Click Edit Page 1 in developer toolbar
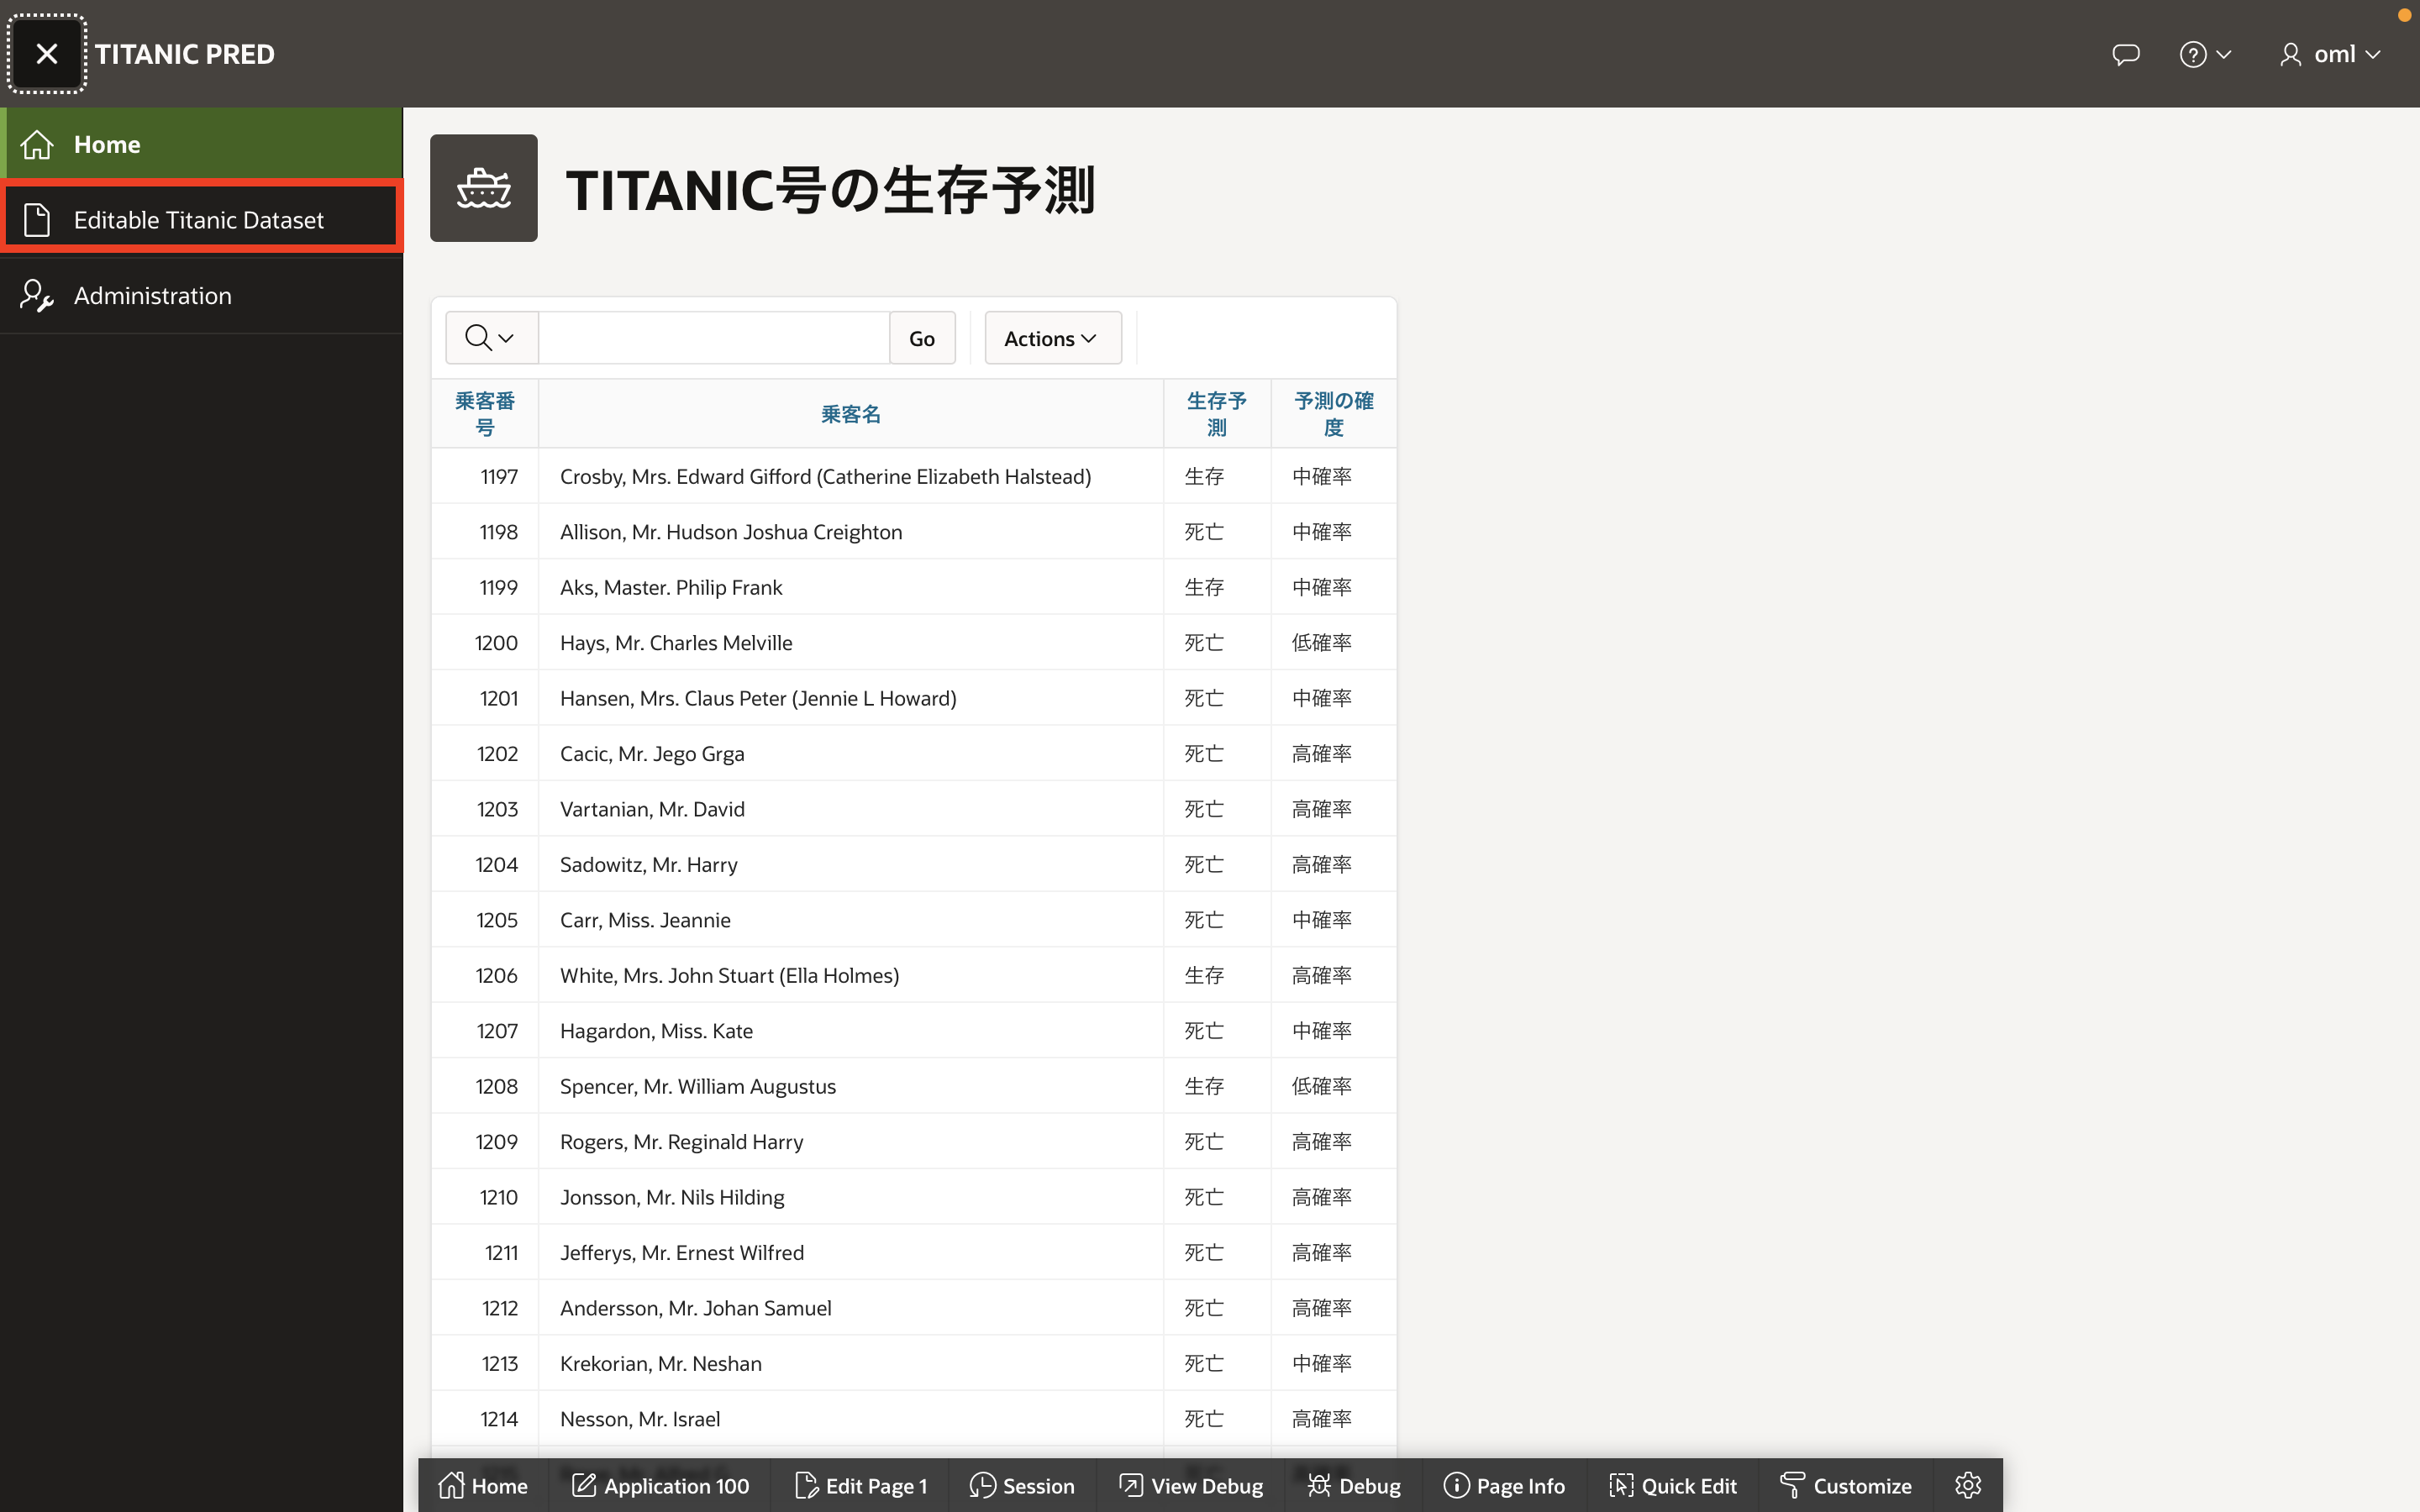 tap(860, 1486)
